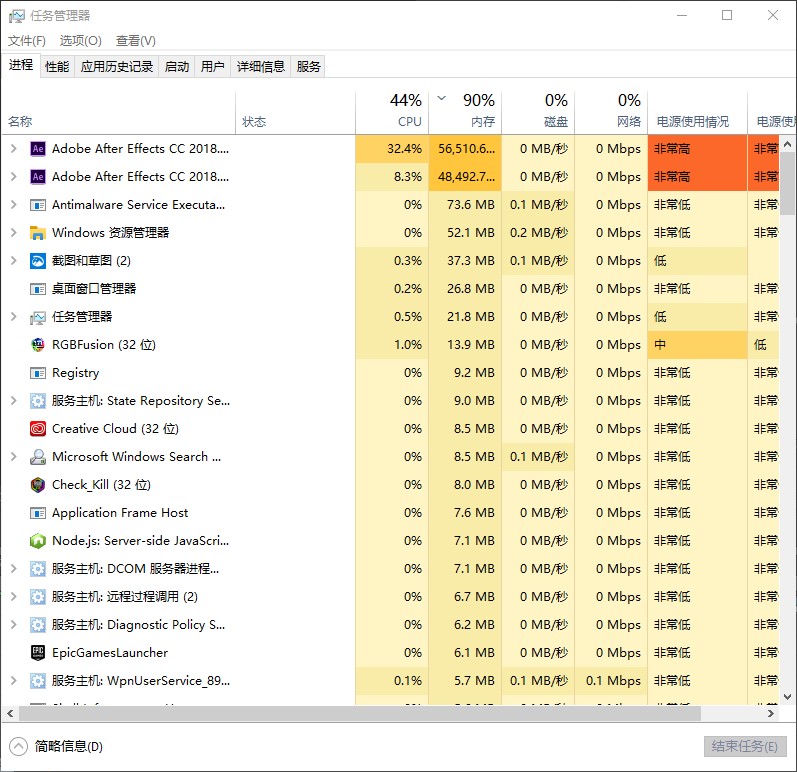Expand the first Adobe After Effects process

pos(14,148)
